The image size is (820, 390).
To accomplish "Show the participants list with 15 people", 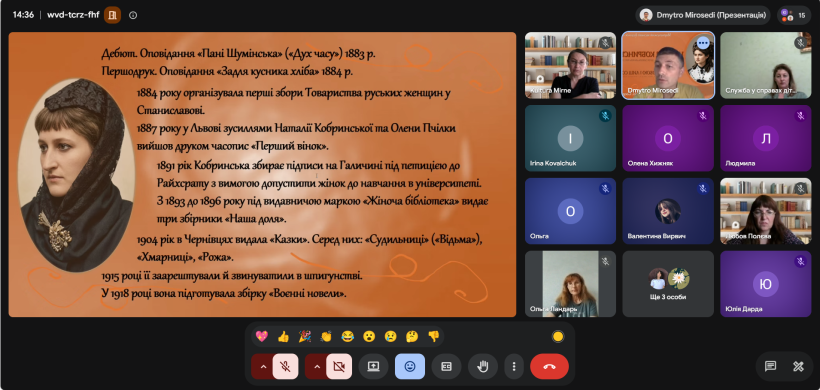I will click(793, 15).
